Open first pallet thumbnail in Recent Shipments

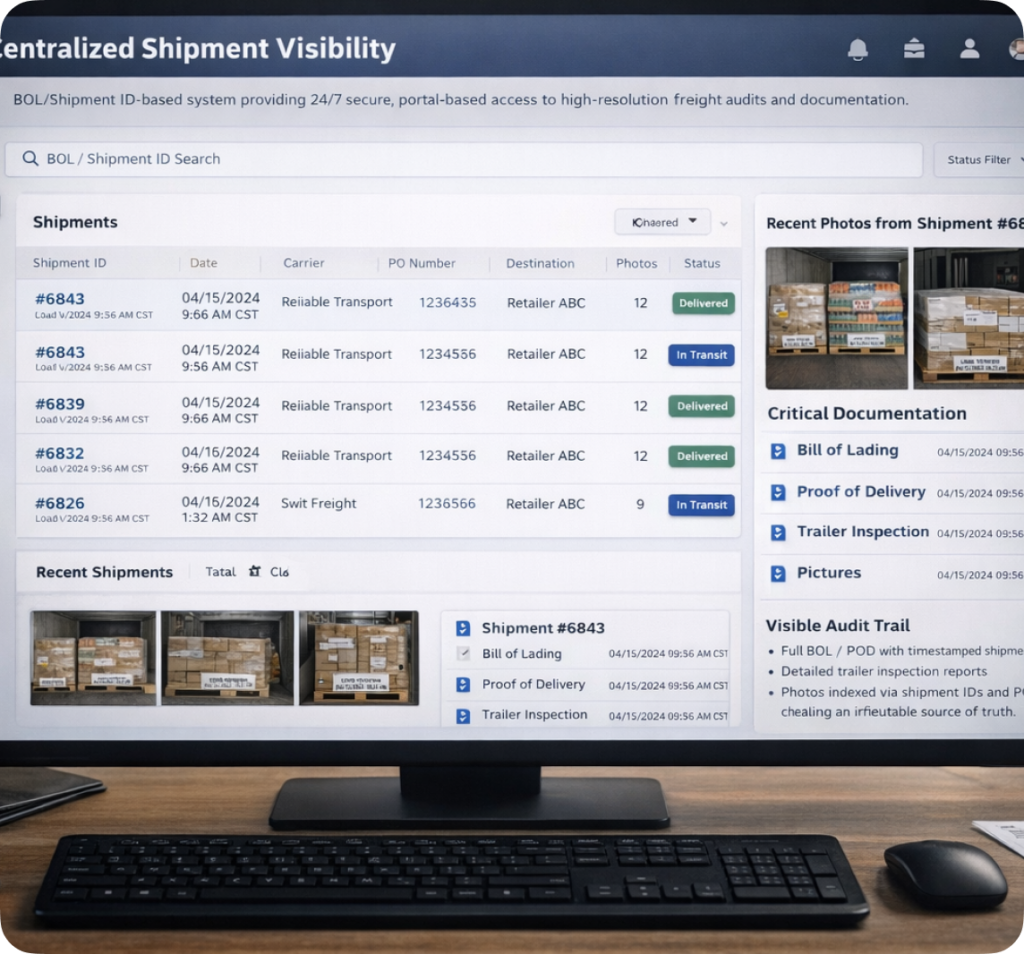[x=93, y=657]
